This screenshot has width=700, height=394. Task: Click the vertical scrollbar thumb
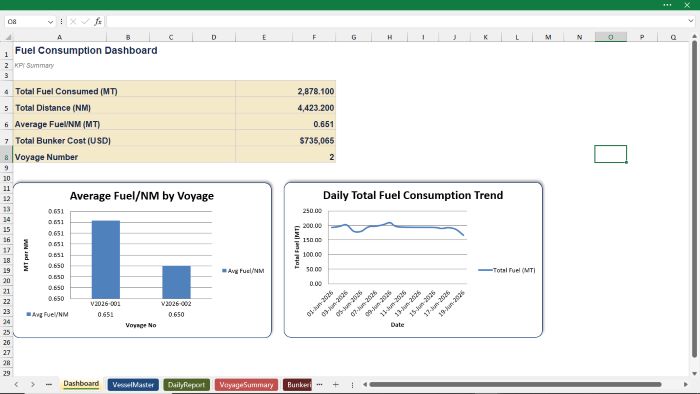pyautogui.click(x=694, y=199)
